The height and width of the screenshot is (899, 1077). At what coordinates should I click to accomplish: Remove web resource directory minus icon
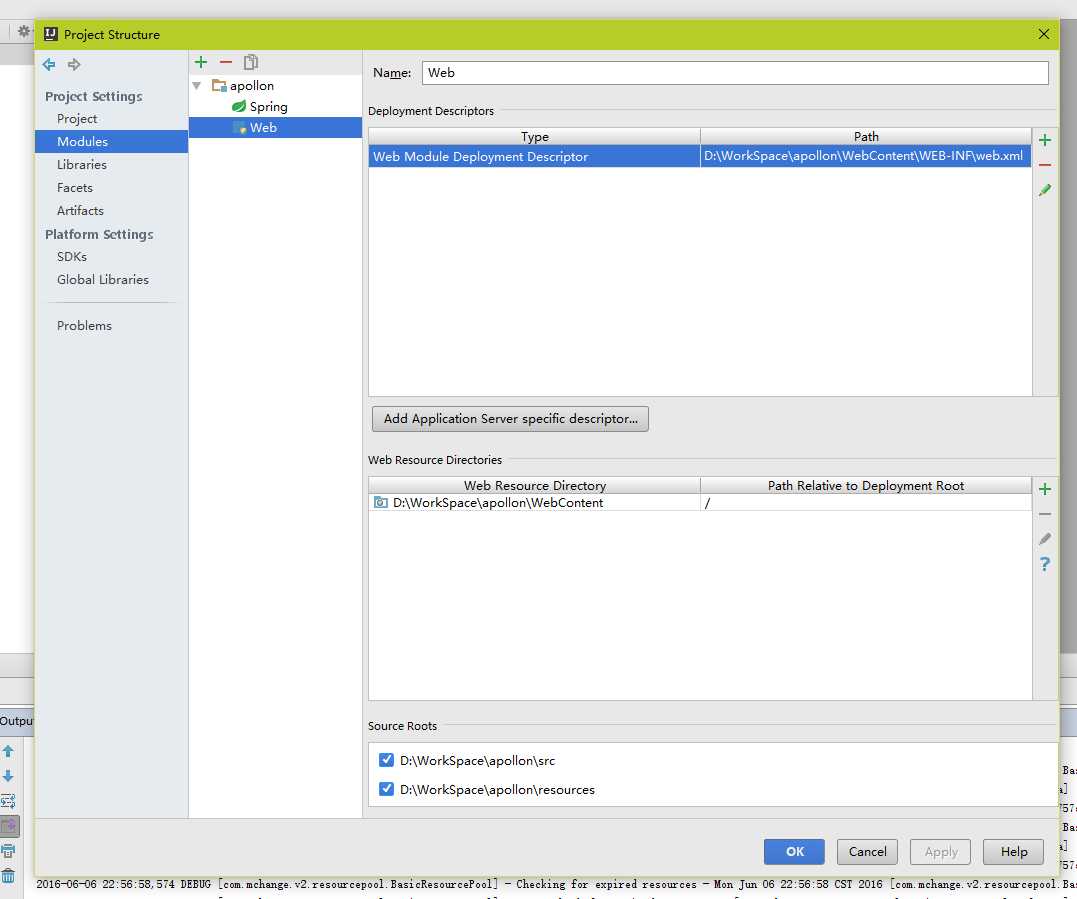coord(1045,514)
